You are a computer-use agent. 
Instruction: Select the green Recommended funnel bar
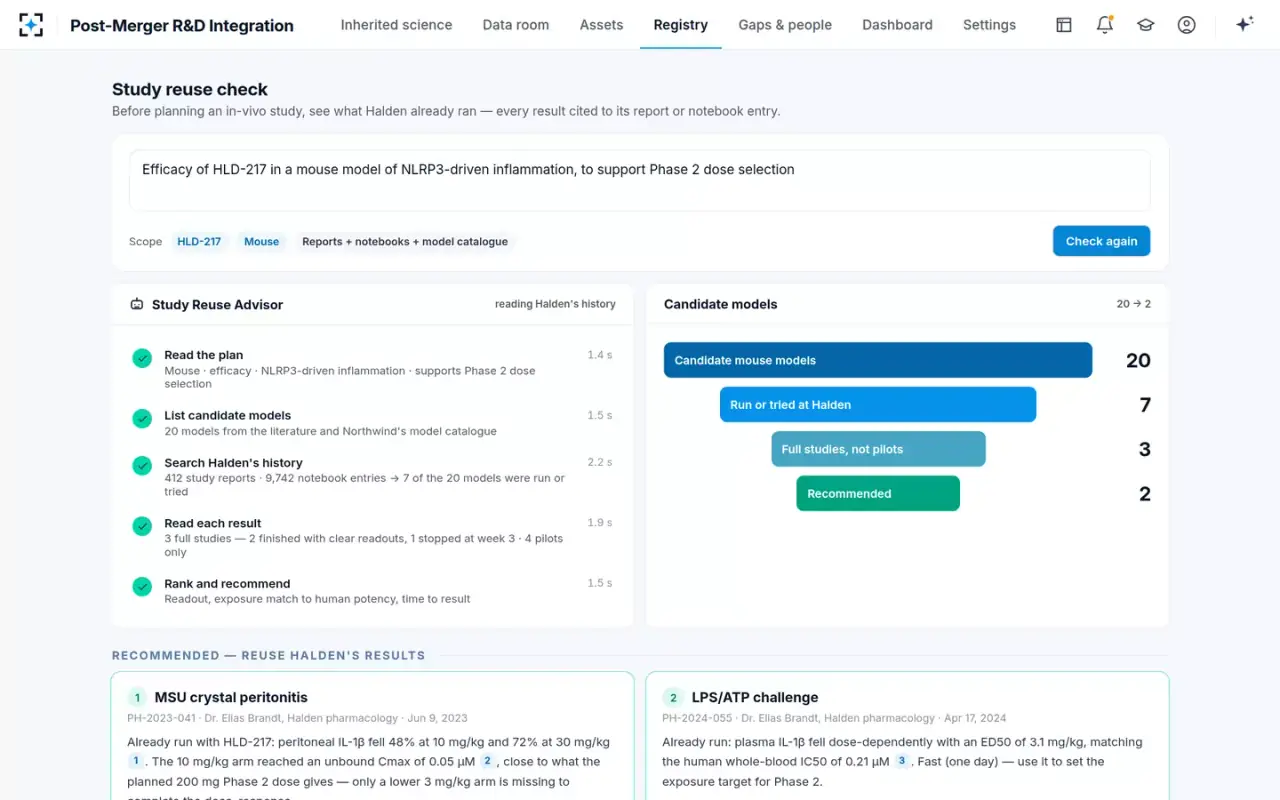tap(878, 493)
